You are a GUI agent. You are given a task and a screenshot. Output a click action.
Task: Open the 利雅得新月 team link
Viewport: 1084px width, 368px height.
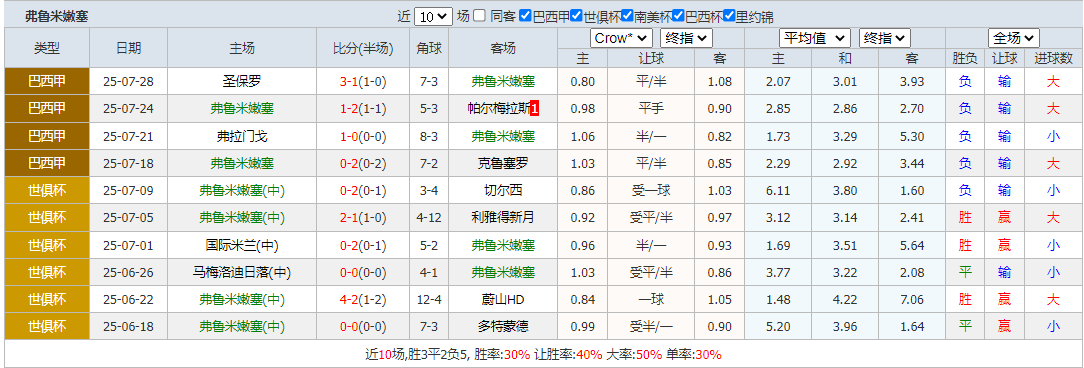[503, 218]
